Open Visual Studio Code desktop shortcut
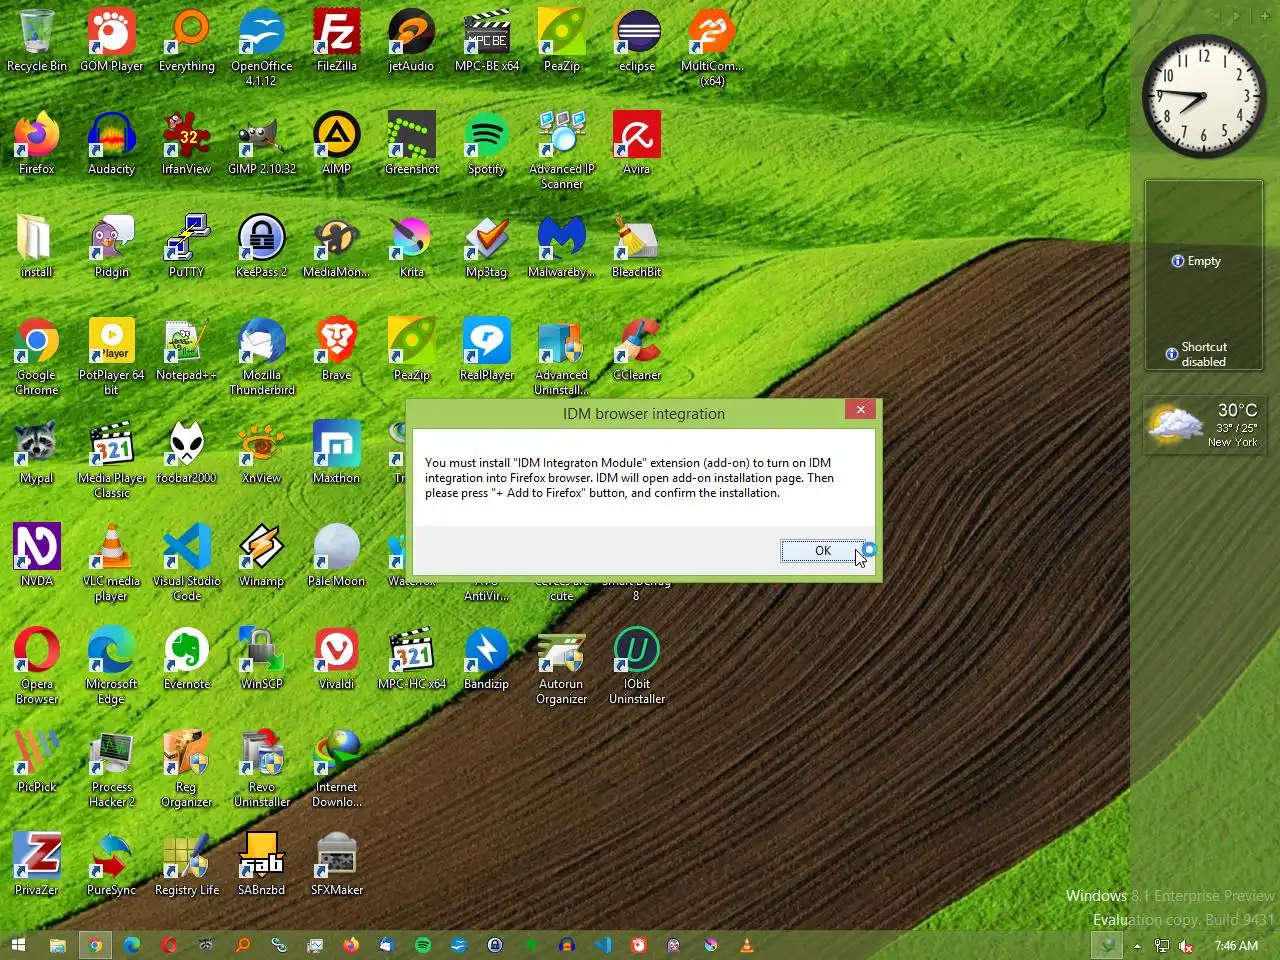 187,562
